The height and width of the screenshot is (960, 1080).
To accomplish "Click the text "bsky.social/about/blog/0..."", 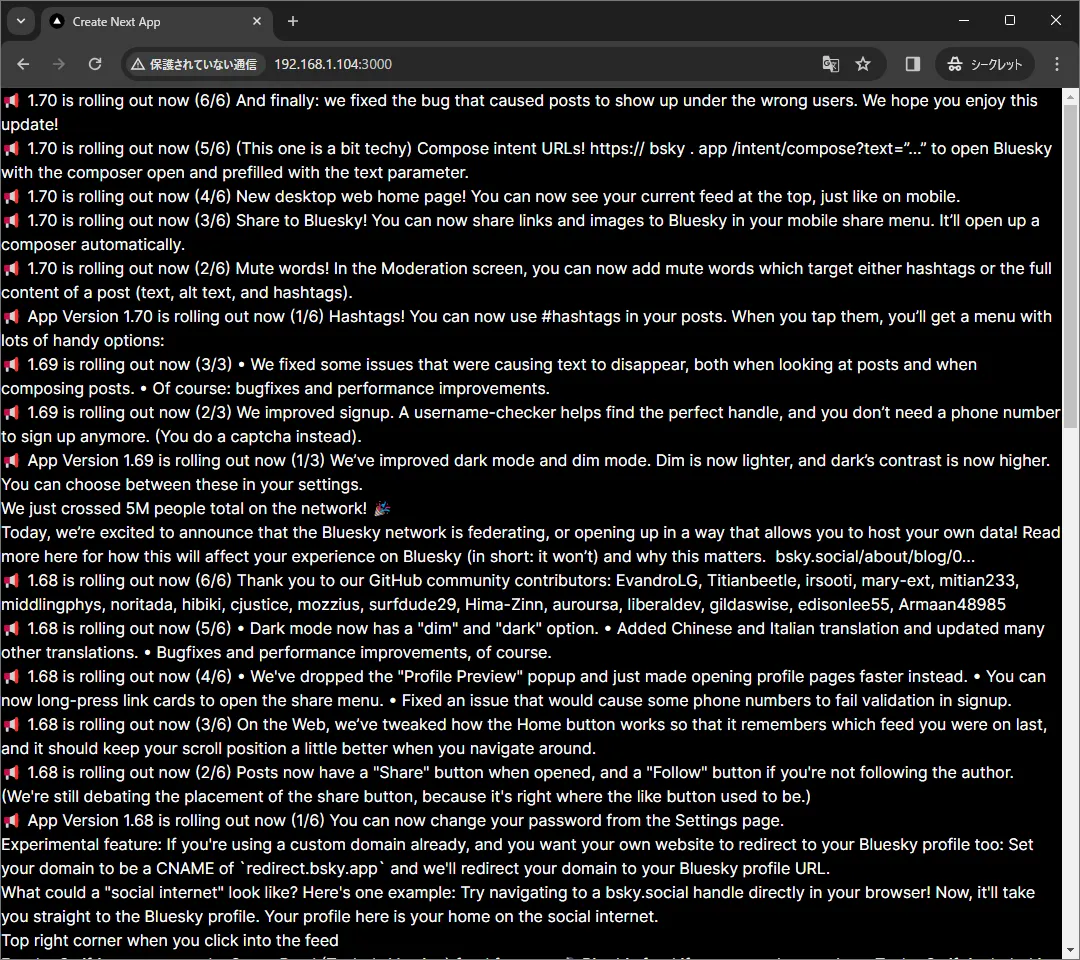I will tap(875, 556).
